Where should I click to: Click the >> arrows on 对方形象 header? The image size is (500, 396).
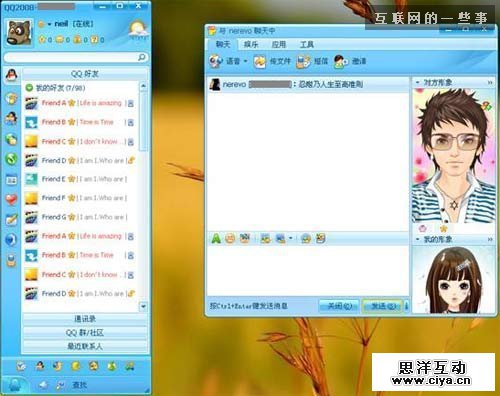coord(490,82)
